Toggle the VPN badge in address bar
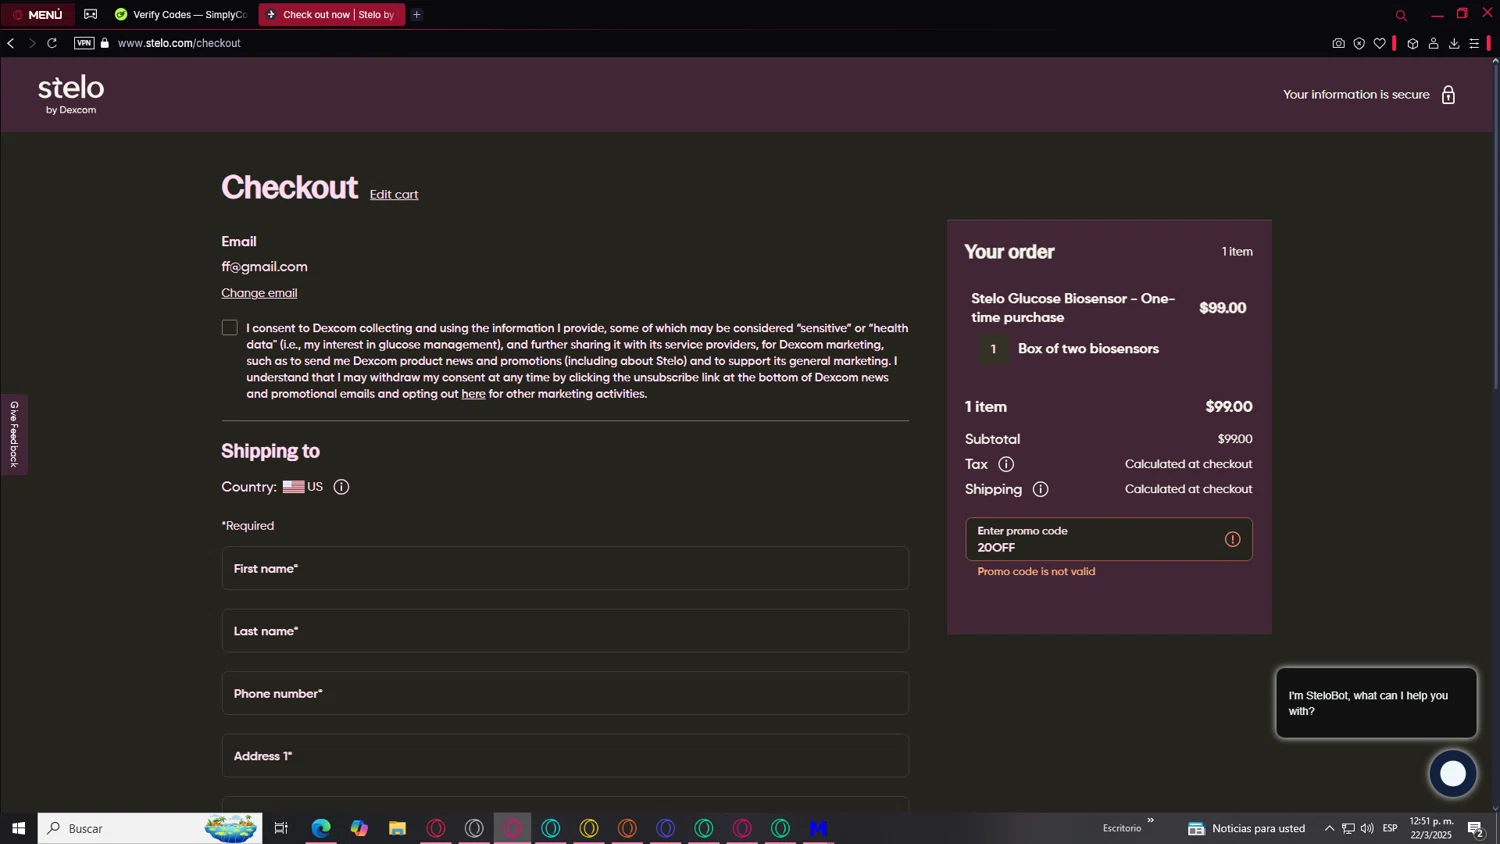Image resolution: width=1500 pixels, height=844 pixels. coord(84,43)
